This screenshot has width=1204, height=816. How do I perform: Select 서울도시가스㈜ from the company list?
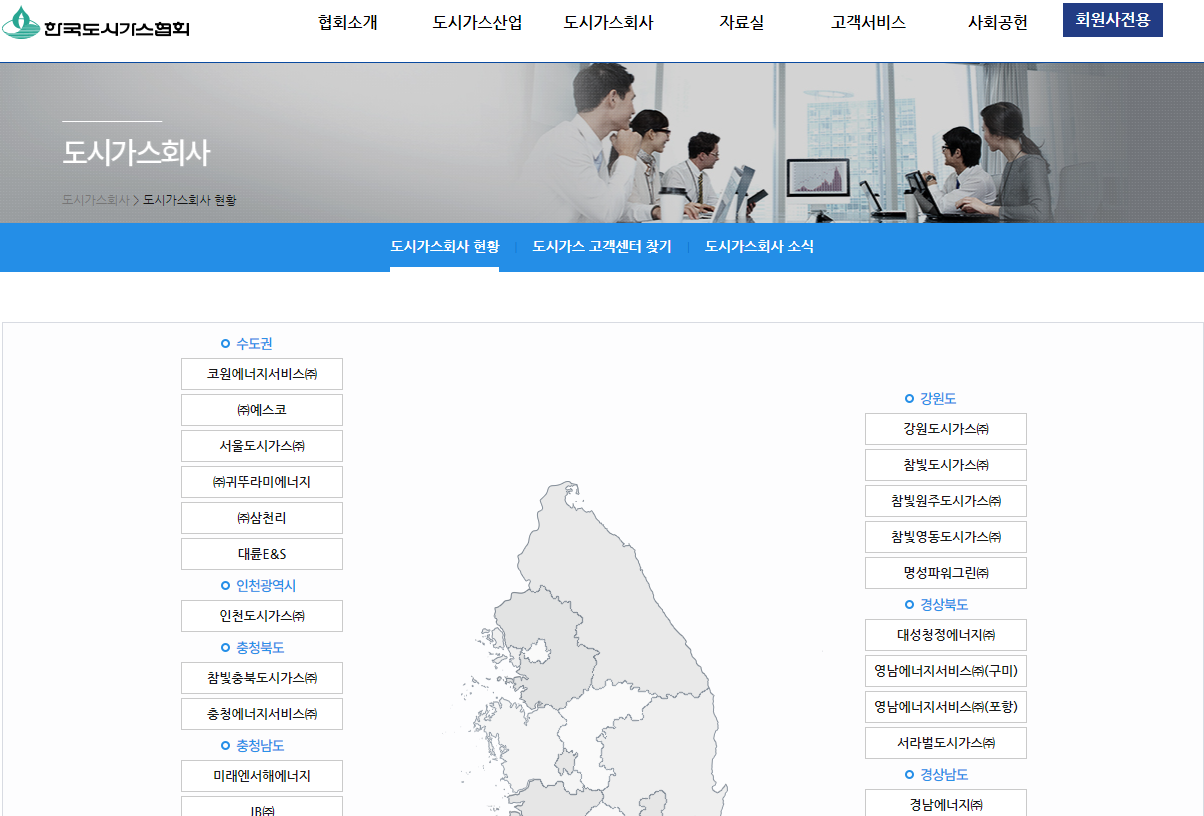260,445
